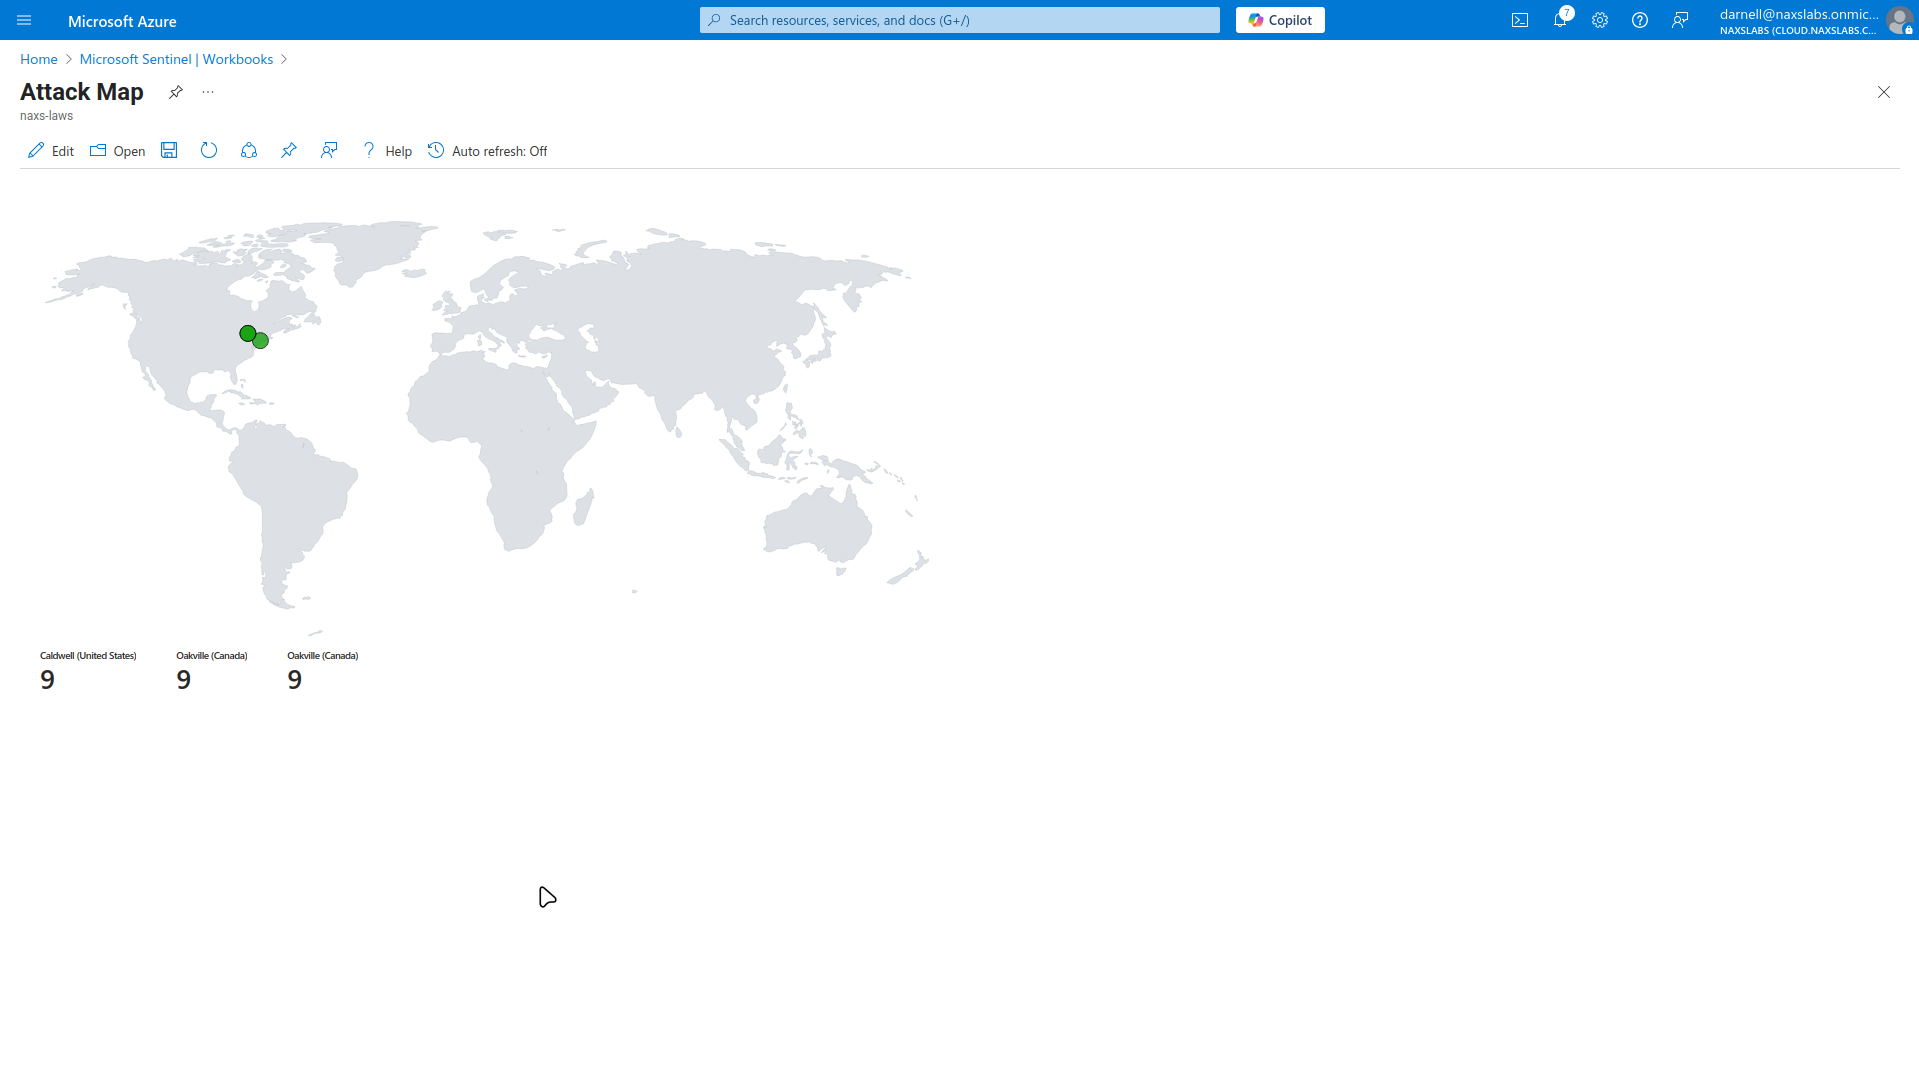1919x1072 pixels.
Task: Click the naxs-laws workspace subtitle
Action: 46,116
